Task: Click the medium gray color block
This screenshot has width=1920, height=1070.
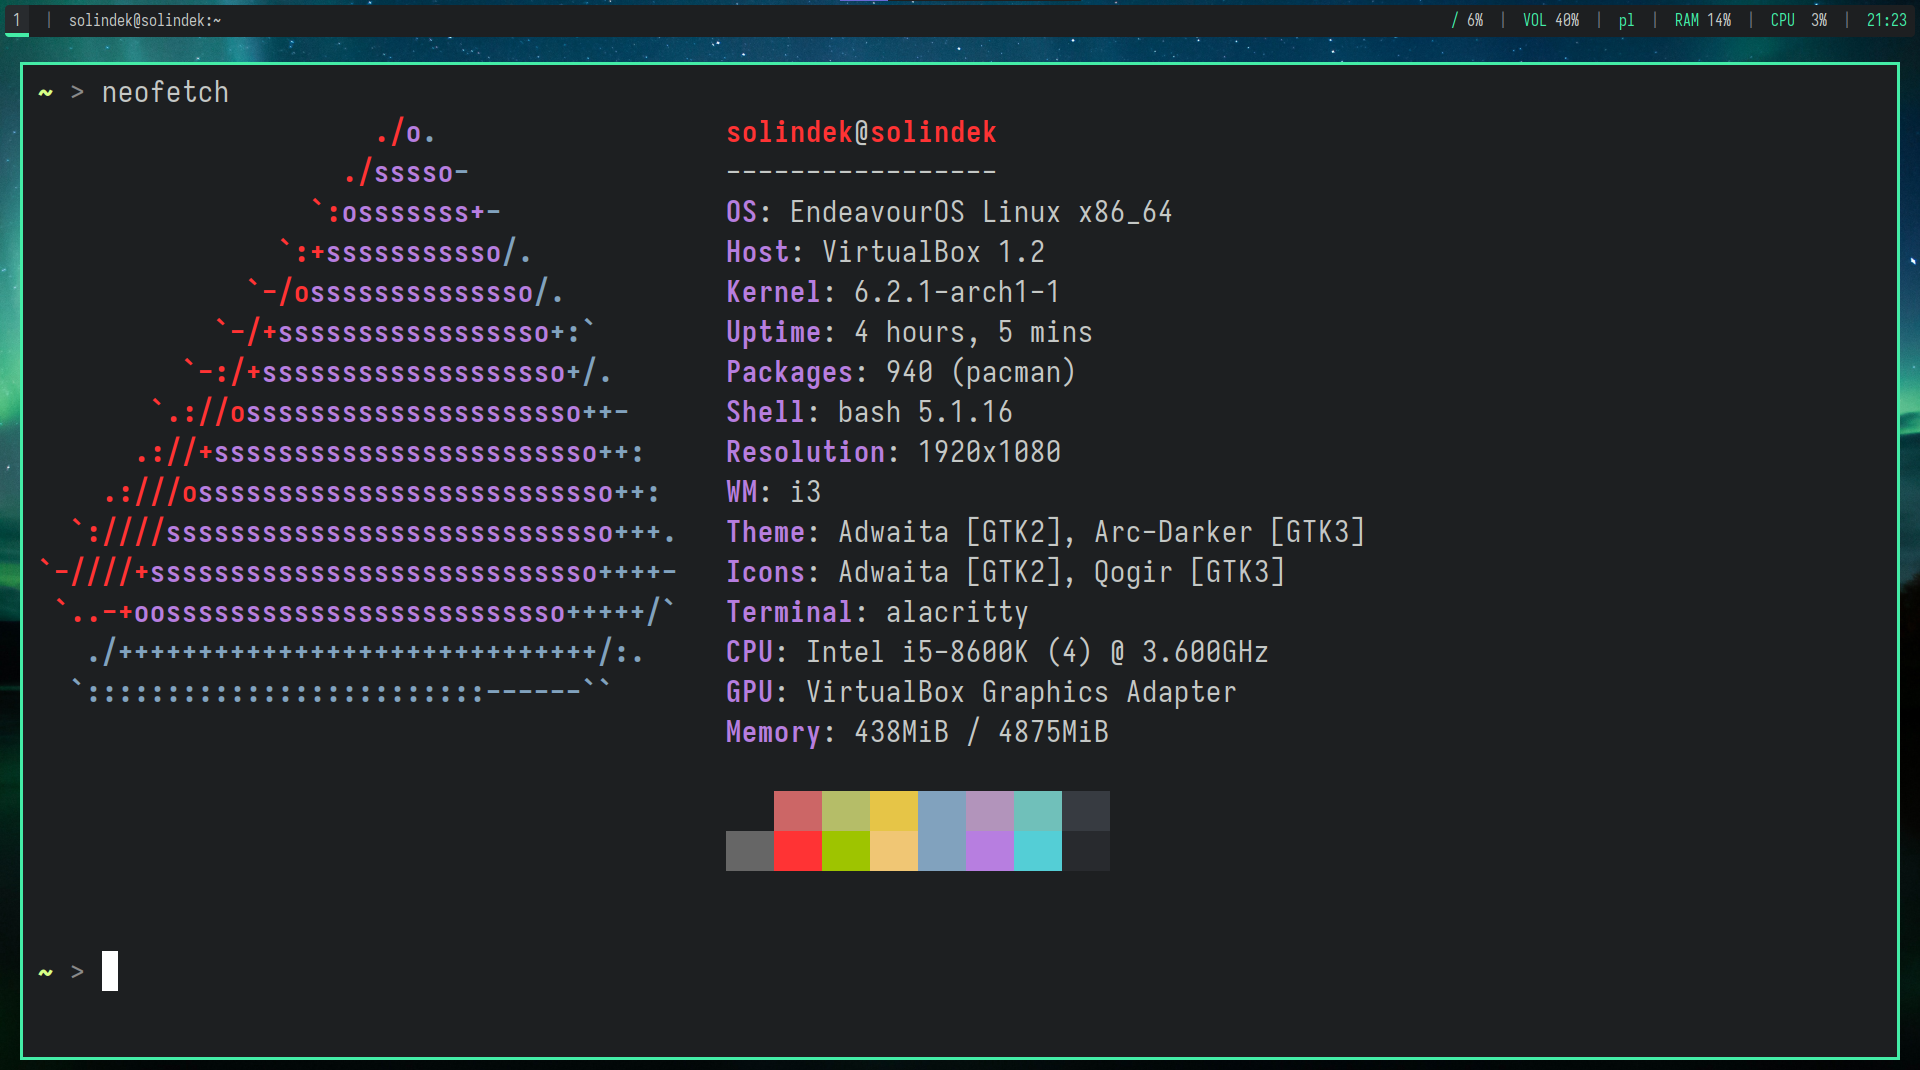Action: 750,851
